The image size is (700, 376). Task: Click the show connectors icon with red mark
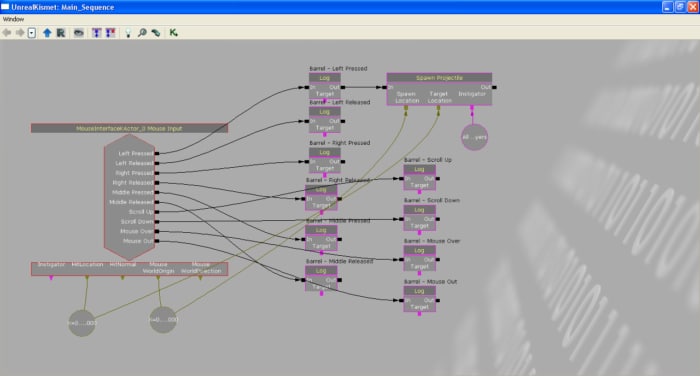[x=110, y=33]
